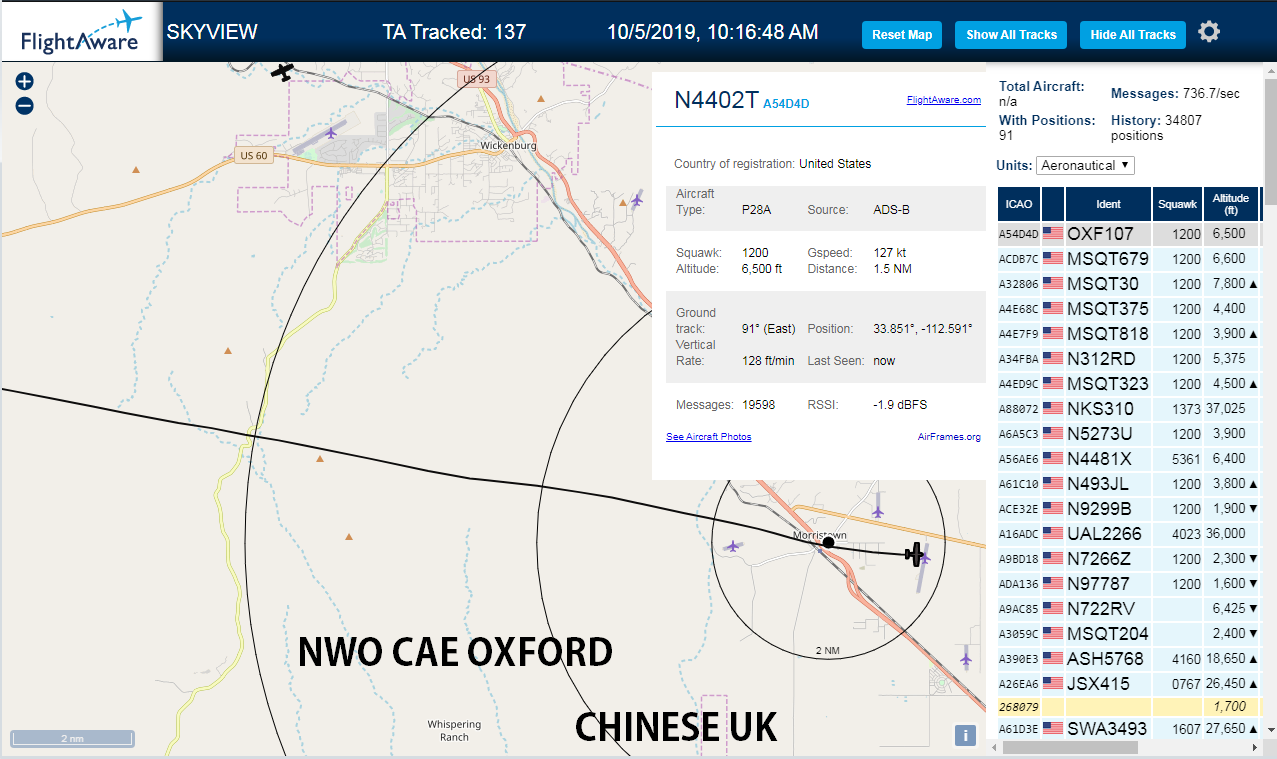This screenshot has height=759, width=1277.
Task: Click the map info 'i' button
Action: 965,735
